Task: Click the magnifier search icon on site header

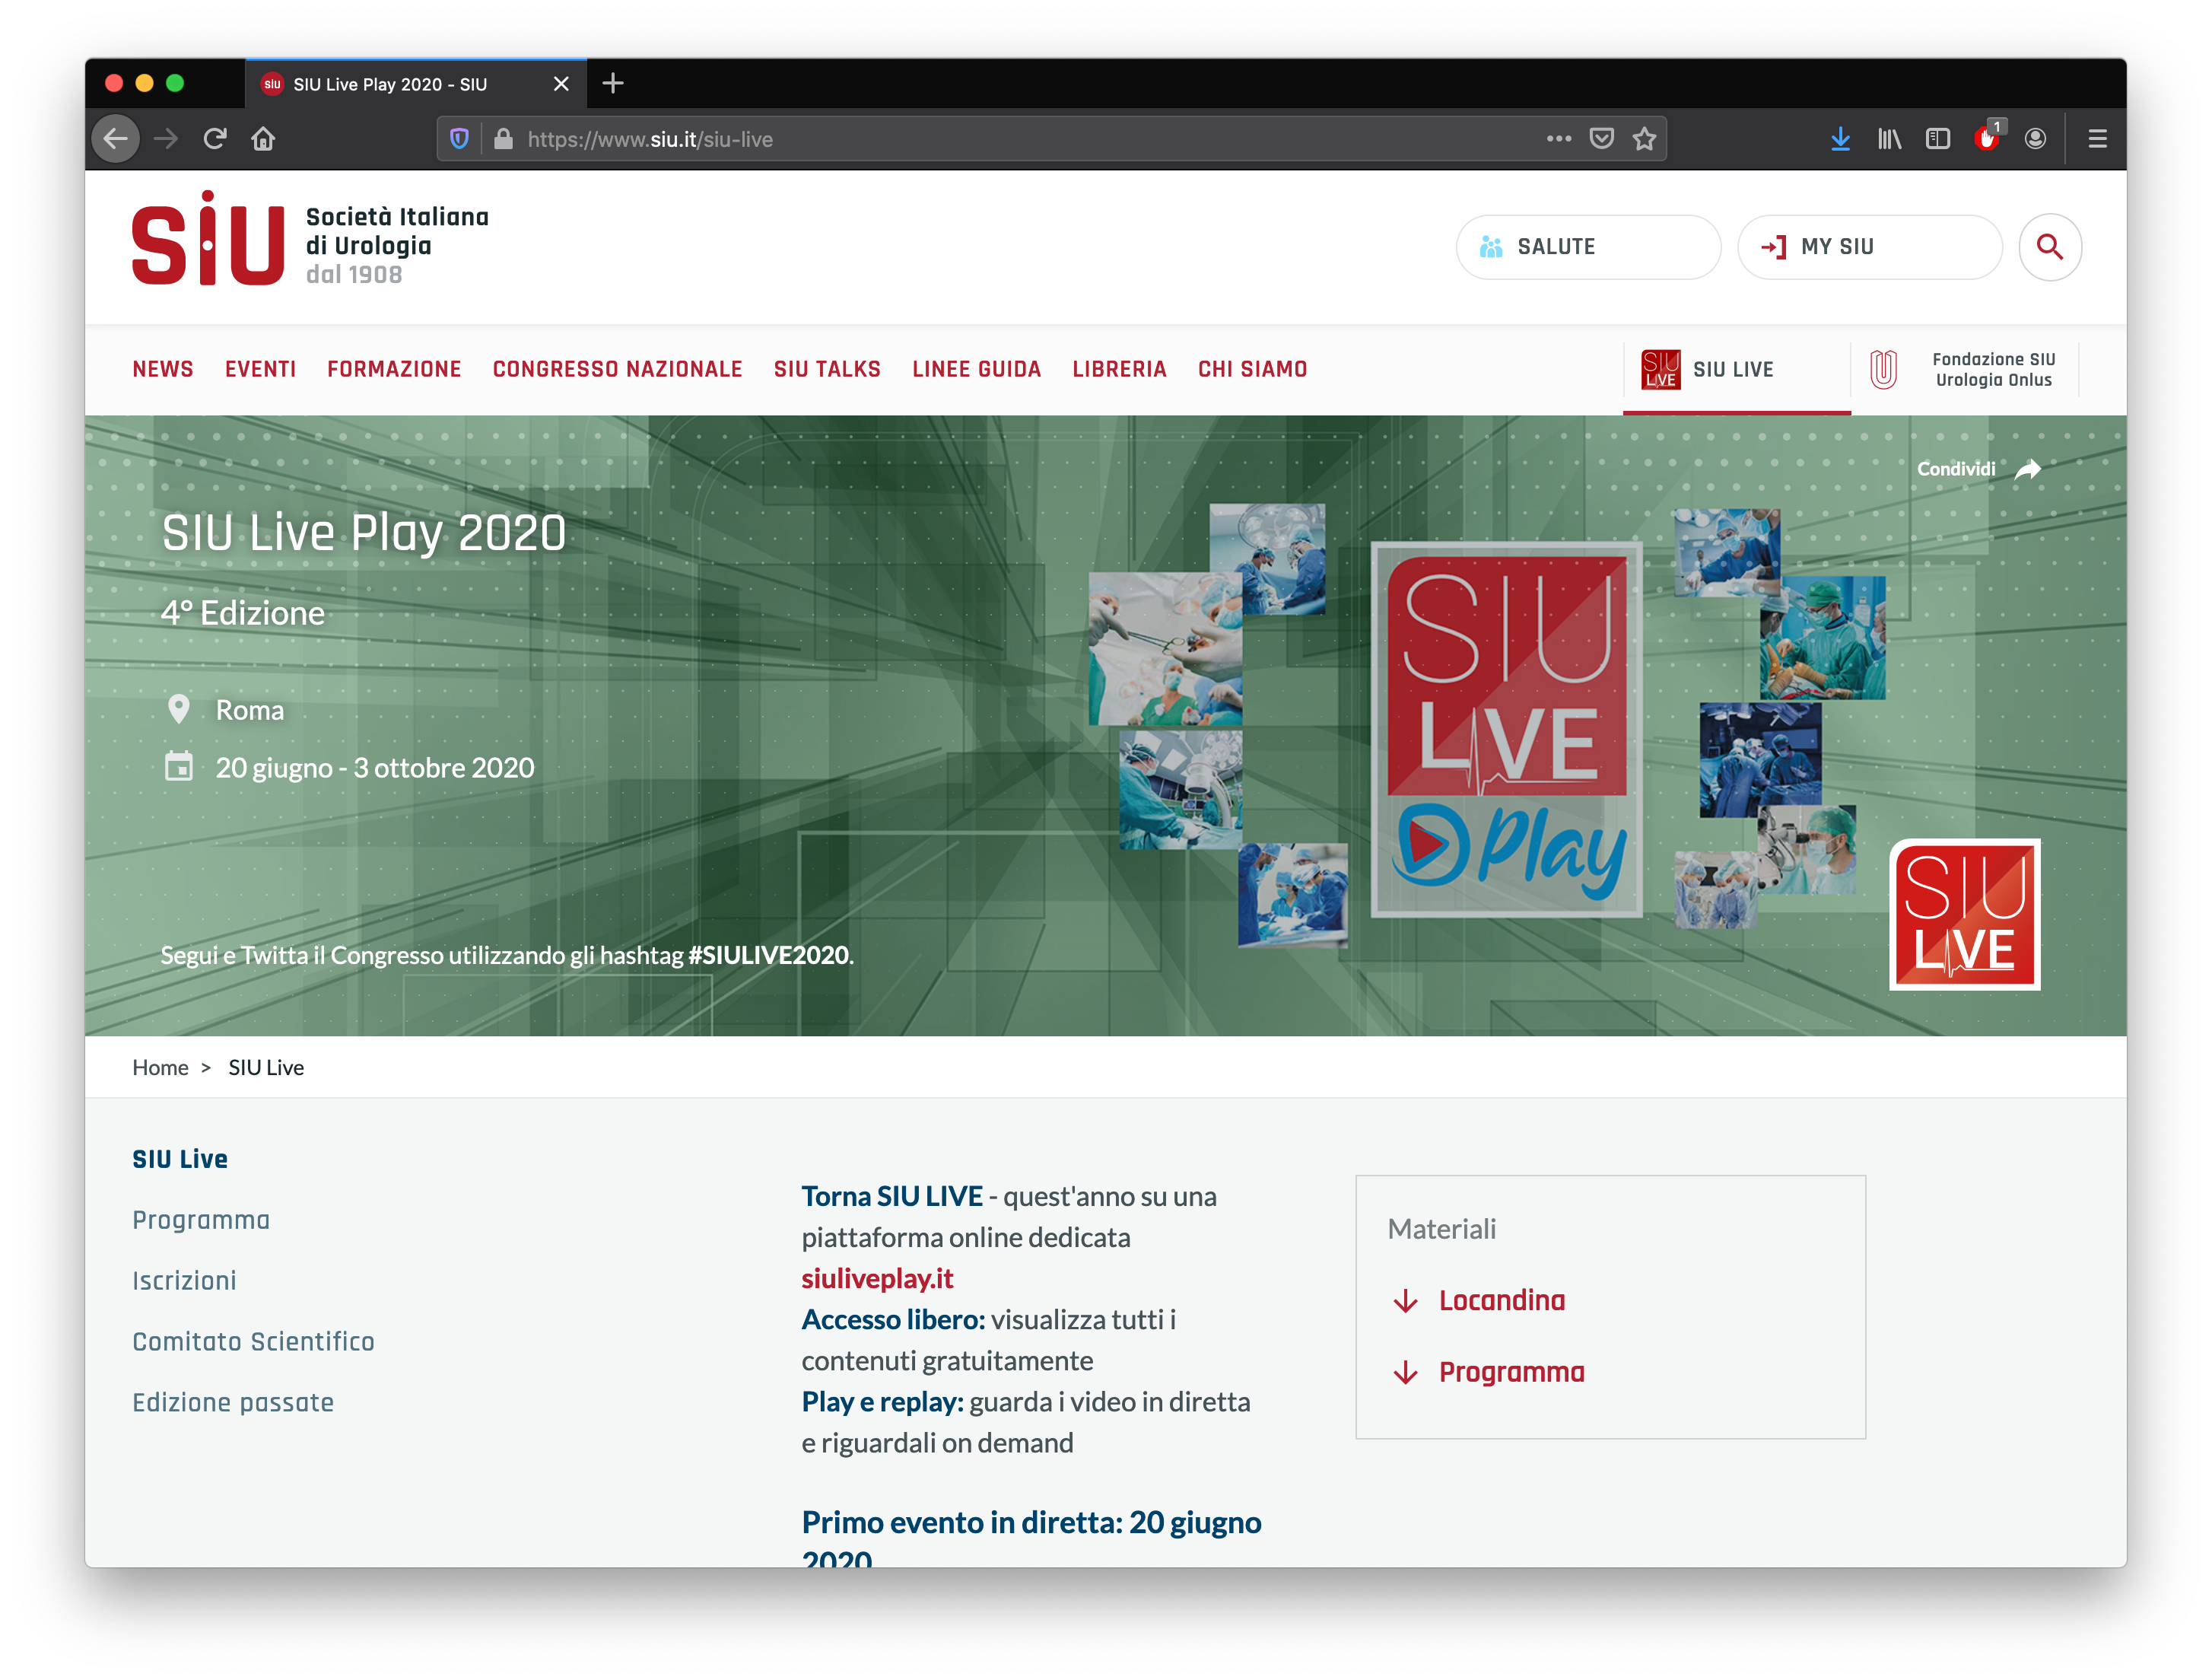Action: (2050, 247)
